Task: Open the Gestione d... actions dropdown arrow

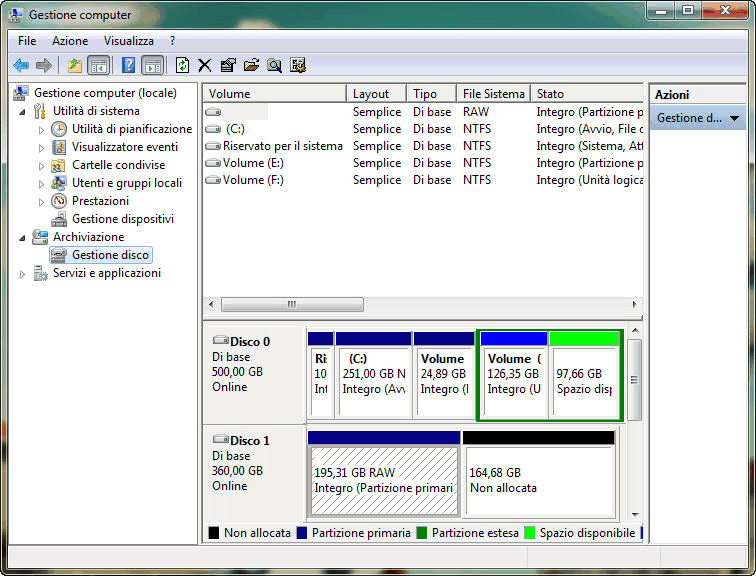Action: (735, 118)
